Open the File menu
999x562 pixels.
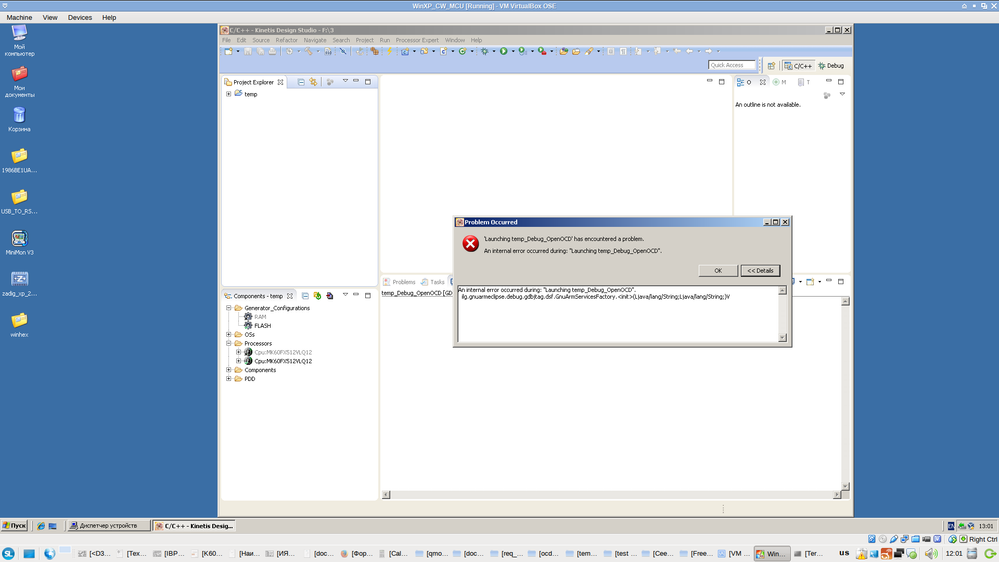coord(226,40)
